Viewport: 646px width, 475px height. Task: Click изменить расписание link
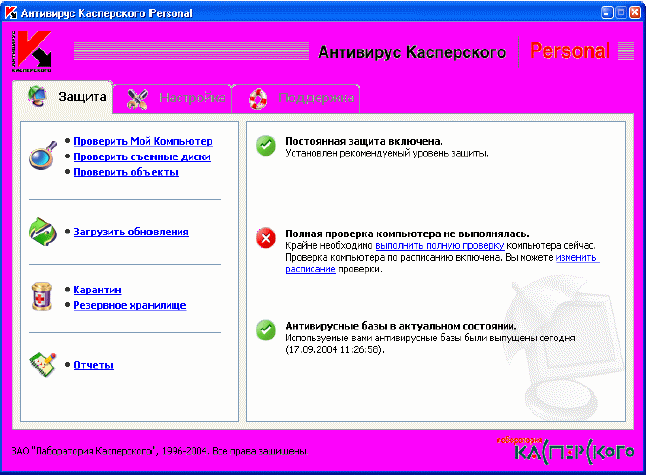tap(577, 257)
